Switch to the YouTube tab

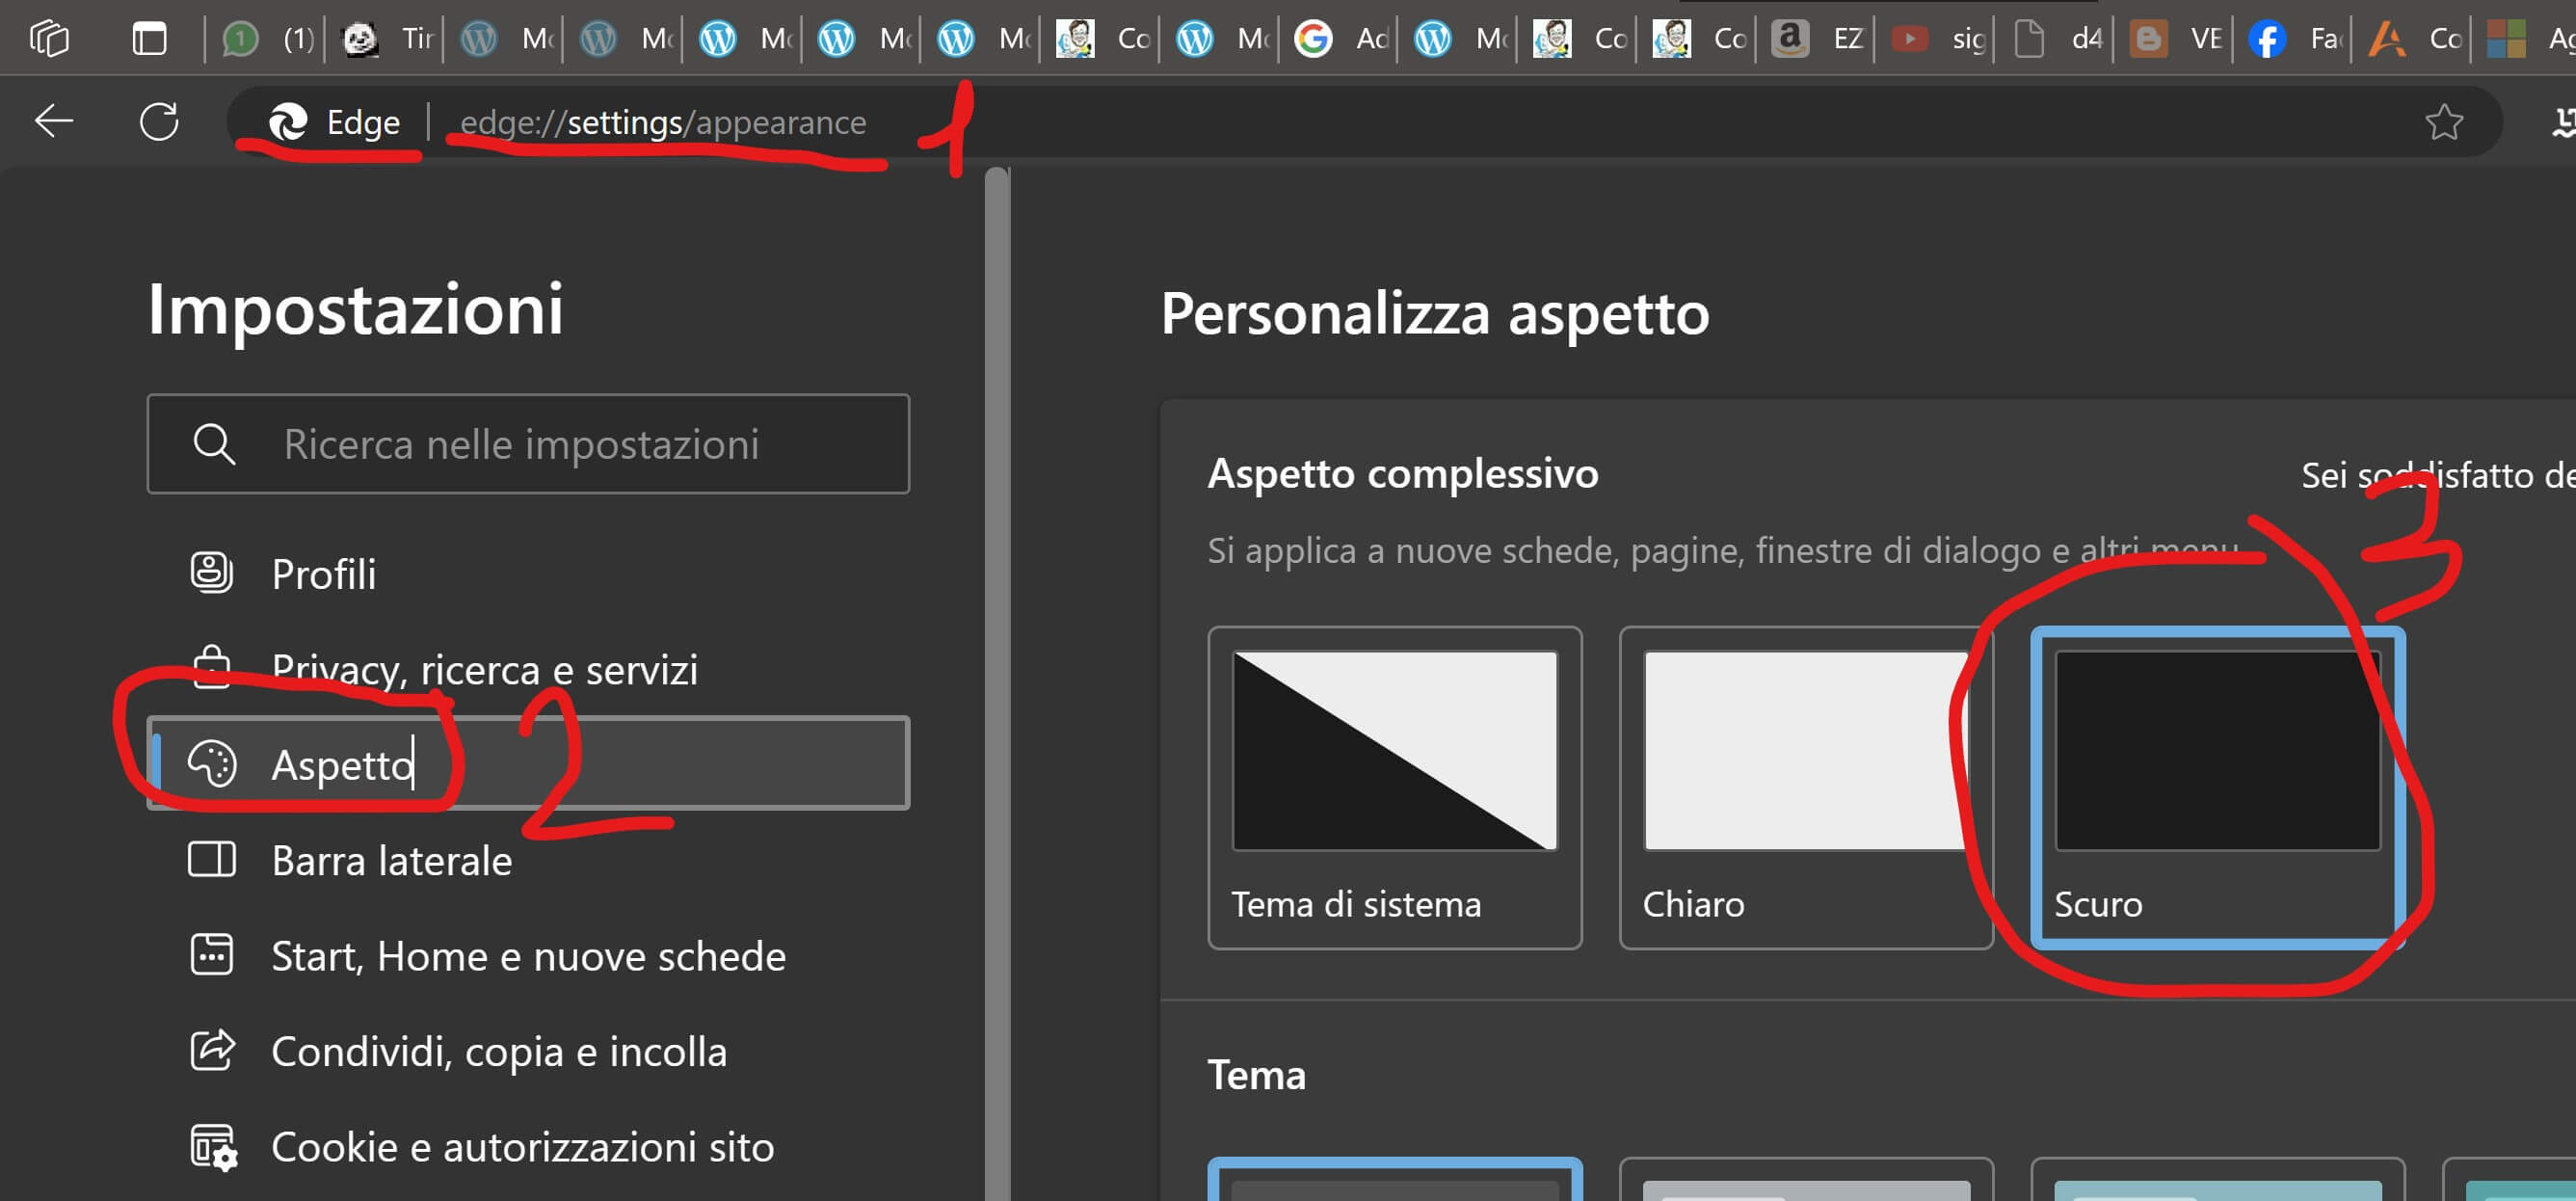[1935, 39]
